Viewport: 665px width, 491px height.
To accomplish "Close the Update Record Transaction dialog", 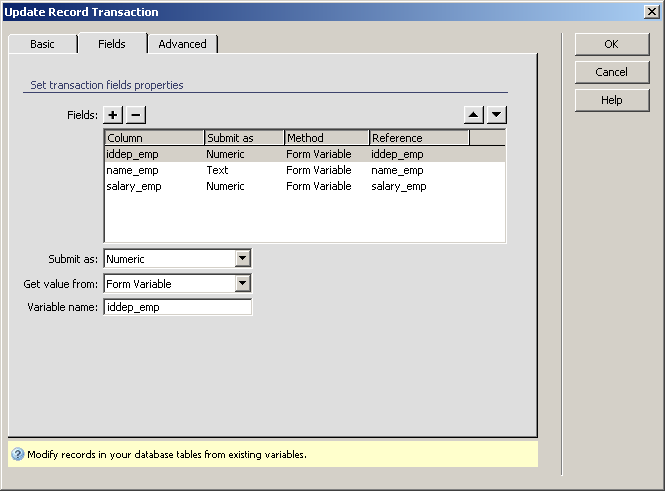I will click(651, 12).
